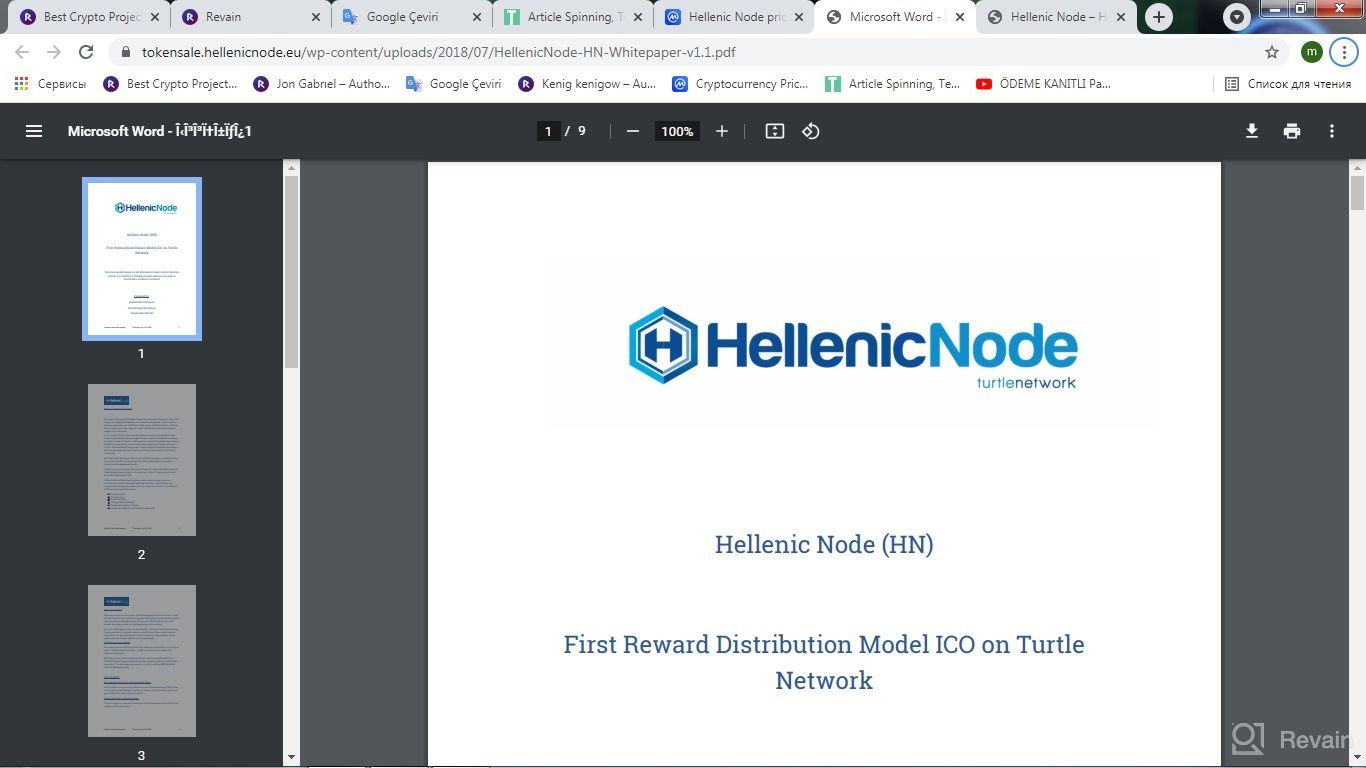Open the Jon Gabriel Author bookmark
Screen dimensions: 1366x768
[x=322, y=84]
